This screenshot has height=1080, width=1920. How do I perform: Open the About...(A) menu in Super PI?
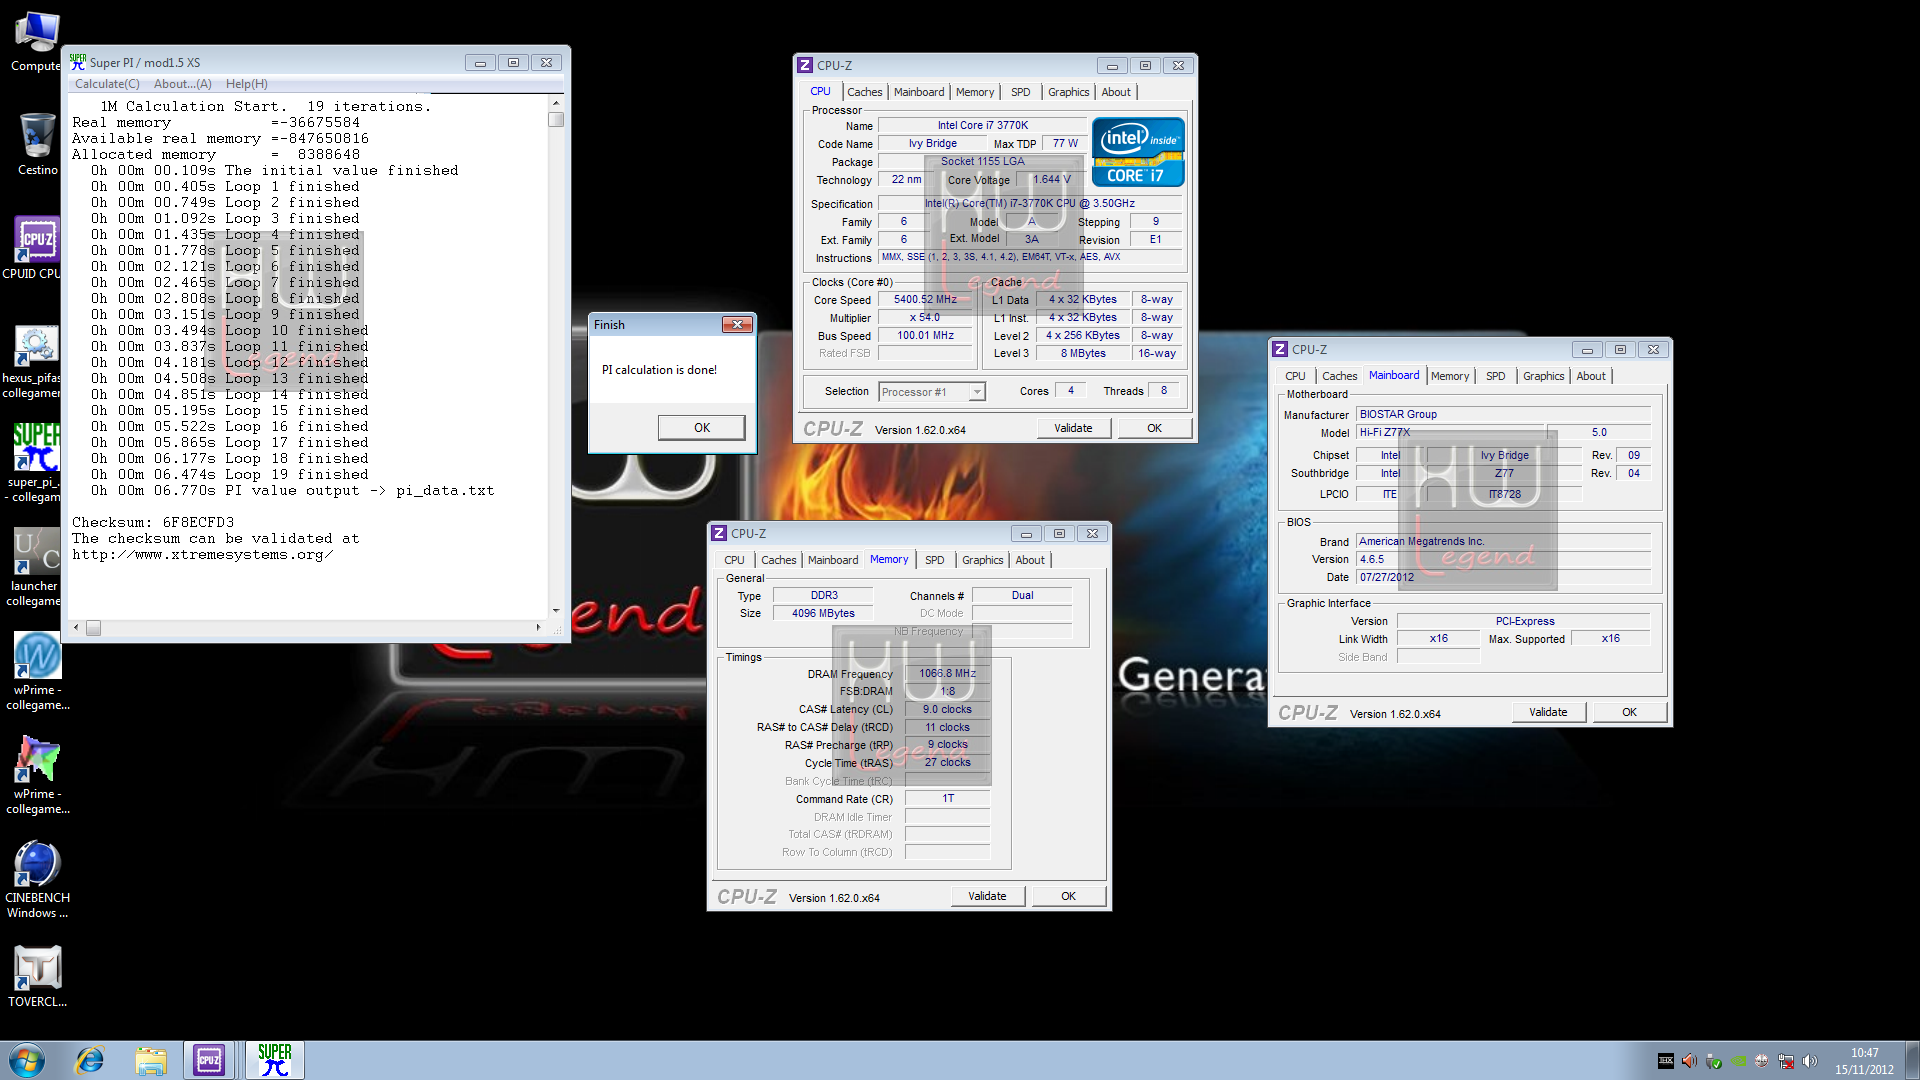coord(182,84)
